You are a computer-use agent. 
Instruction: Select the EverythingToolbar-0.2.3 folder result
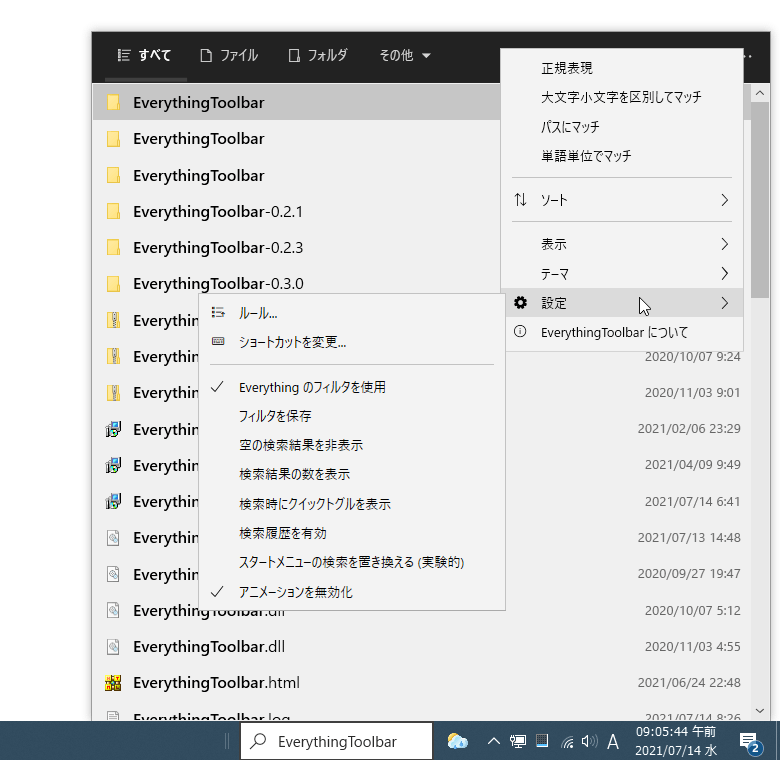(296, 247)
